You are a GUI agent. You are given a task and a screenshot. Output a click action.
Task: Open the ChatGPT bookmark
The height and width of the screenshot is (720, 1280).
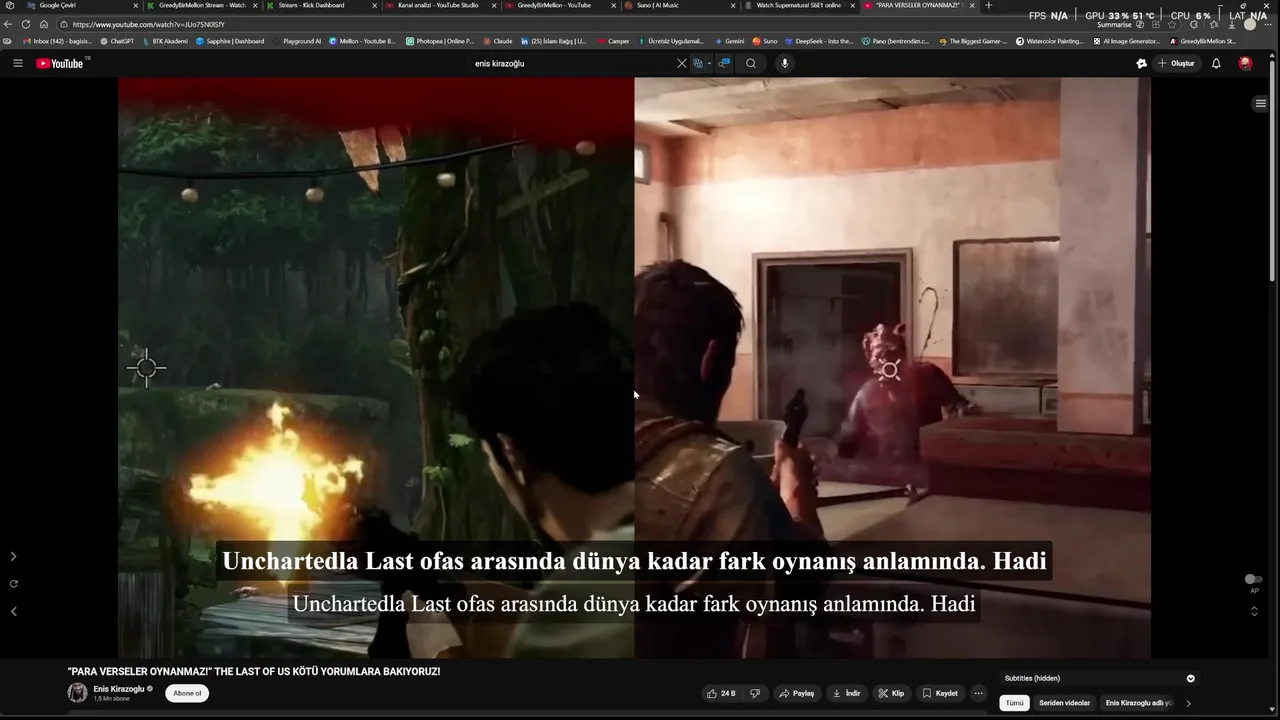[117, 41]
